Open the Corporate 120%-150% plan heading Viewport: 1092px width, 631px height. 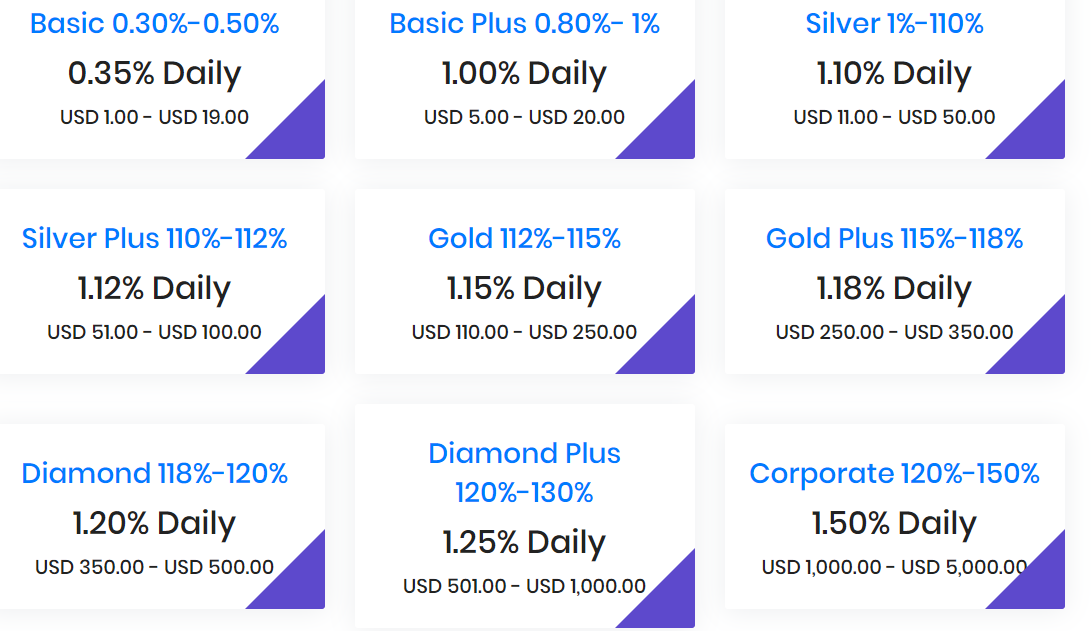coord(894,474)
